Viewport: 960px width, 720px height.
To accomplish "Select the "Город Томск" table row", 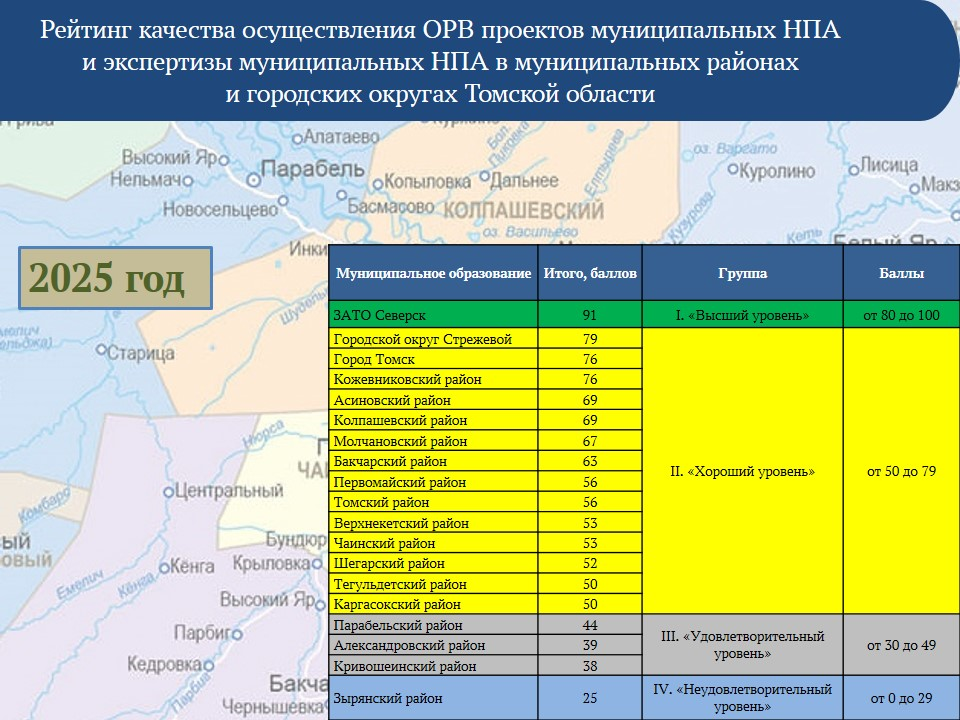I will point(433,360).
